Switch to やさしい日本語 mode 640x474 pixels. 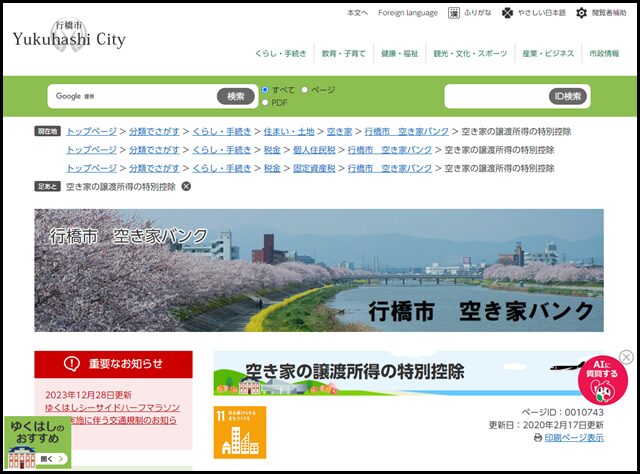[x=534, y=13]
